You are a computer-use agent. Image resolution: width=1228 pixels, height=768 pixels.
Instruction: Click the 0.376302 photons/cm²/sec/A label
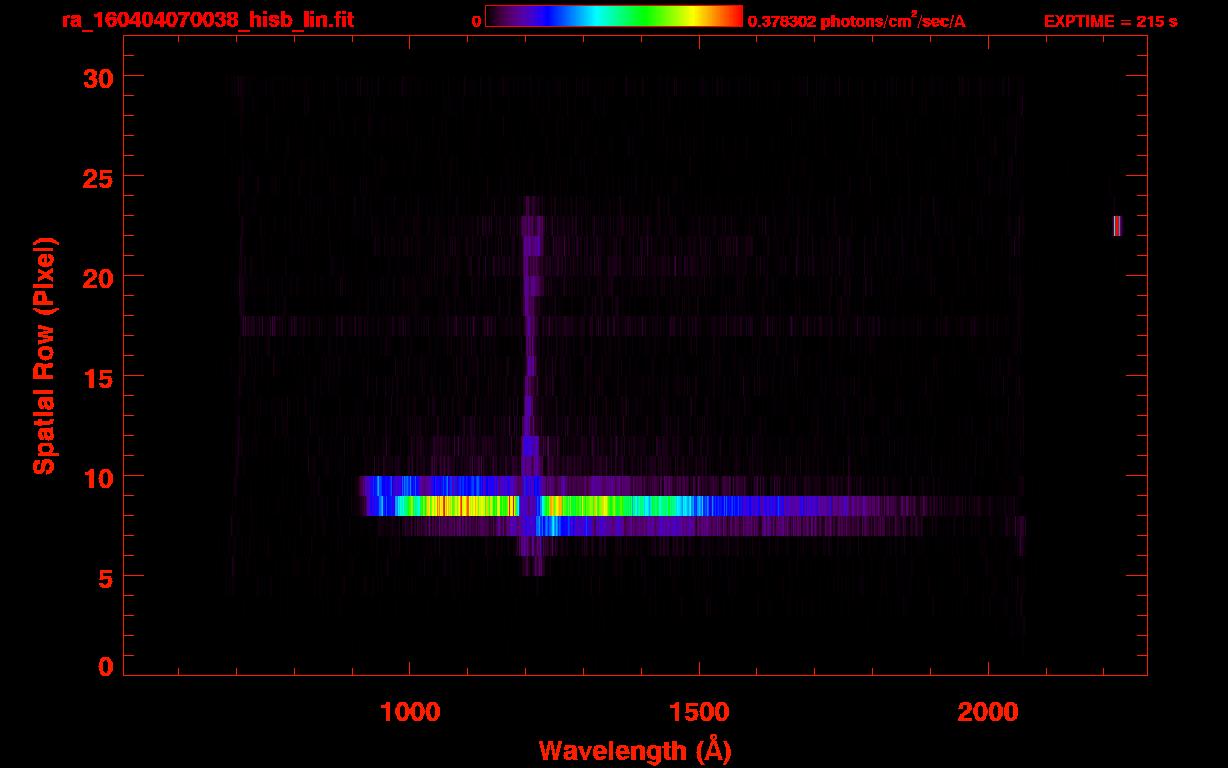[x=857, y=21]
